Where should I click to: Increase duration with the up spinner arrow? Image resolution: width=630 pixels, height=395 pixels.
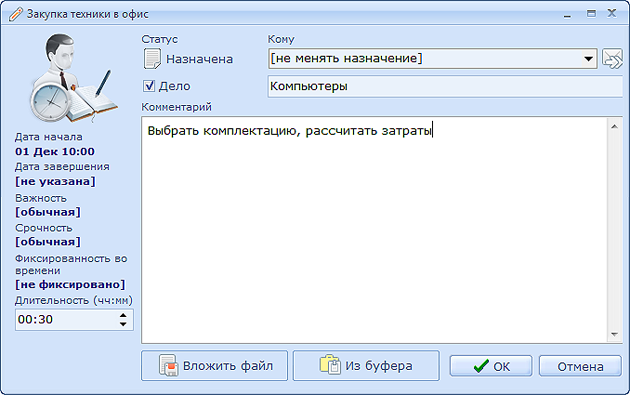pyautogui.click(x=123, y=315)
